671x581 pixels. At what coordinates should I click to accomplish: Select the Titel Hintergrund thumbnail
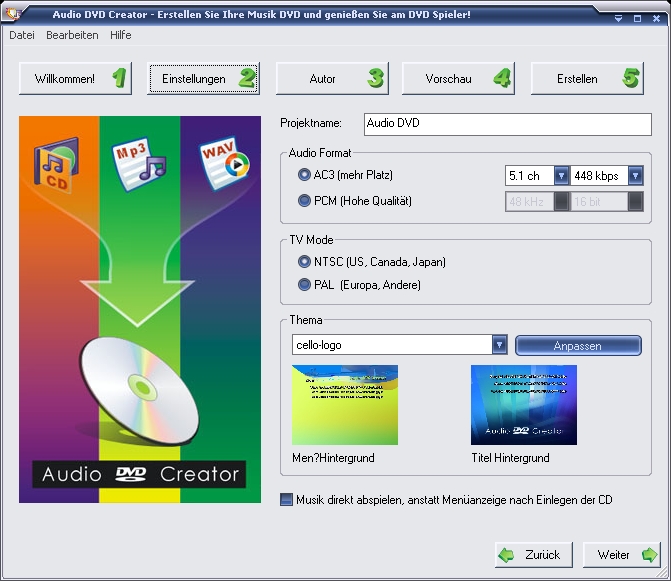pyautogui.click(x=524, y=405)
